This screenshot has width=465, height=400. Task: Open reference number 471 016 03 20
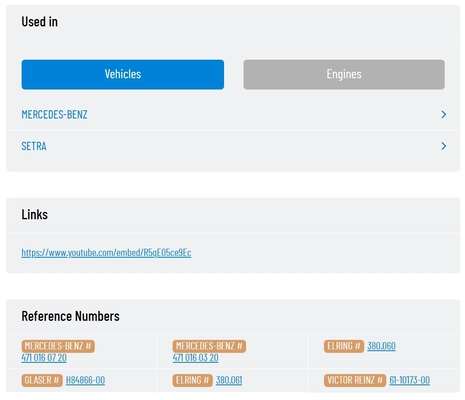tap(195, 358)
